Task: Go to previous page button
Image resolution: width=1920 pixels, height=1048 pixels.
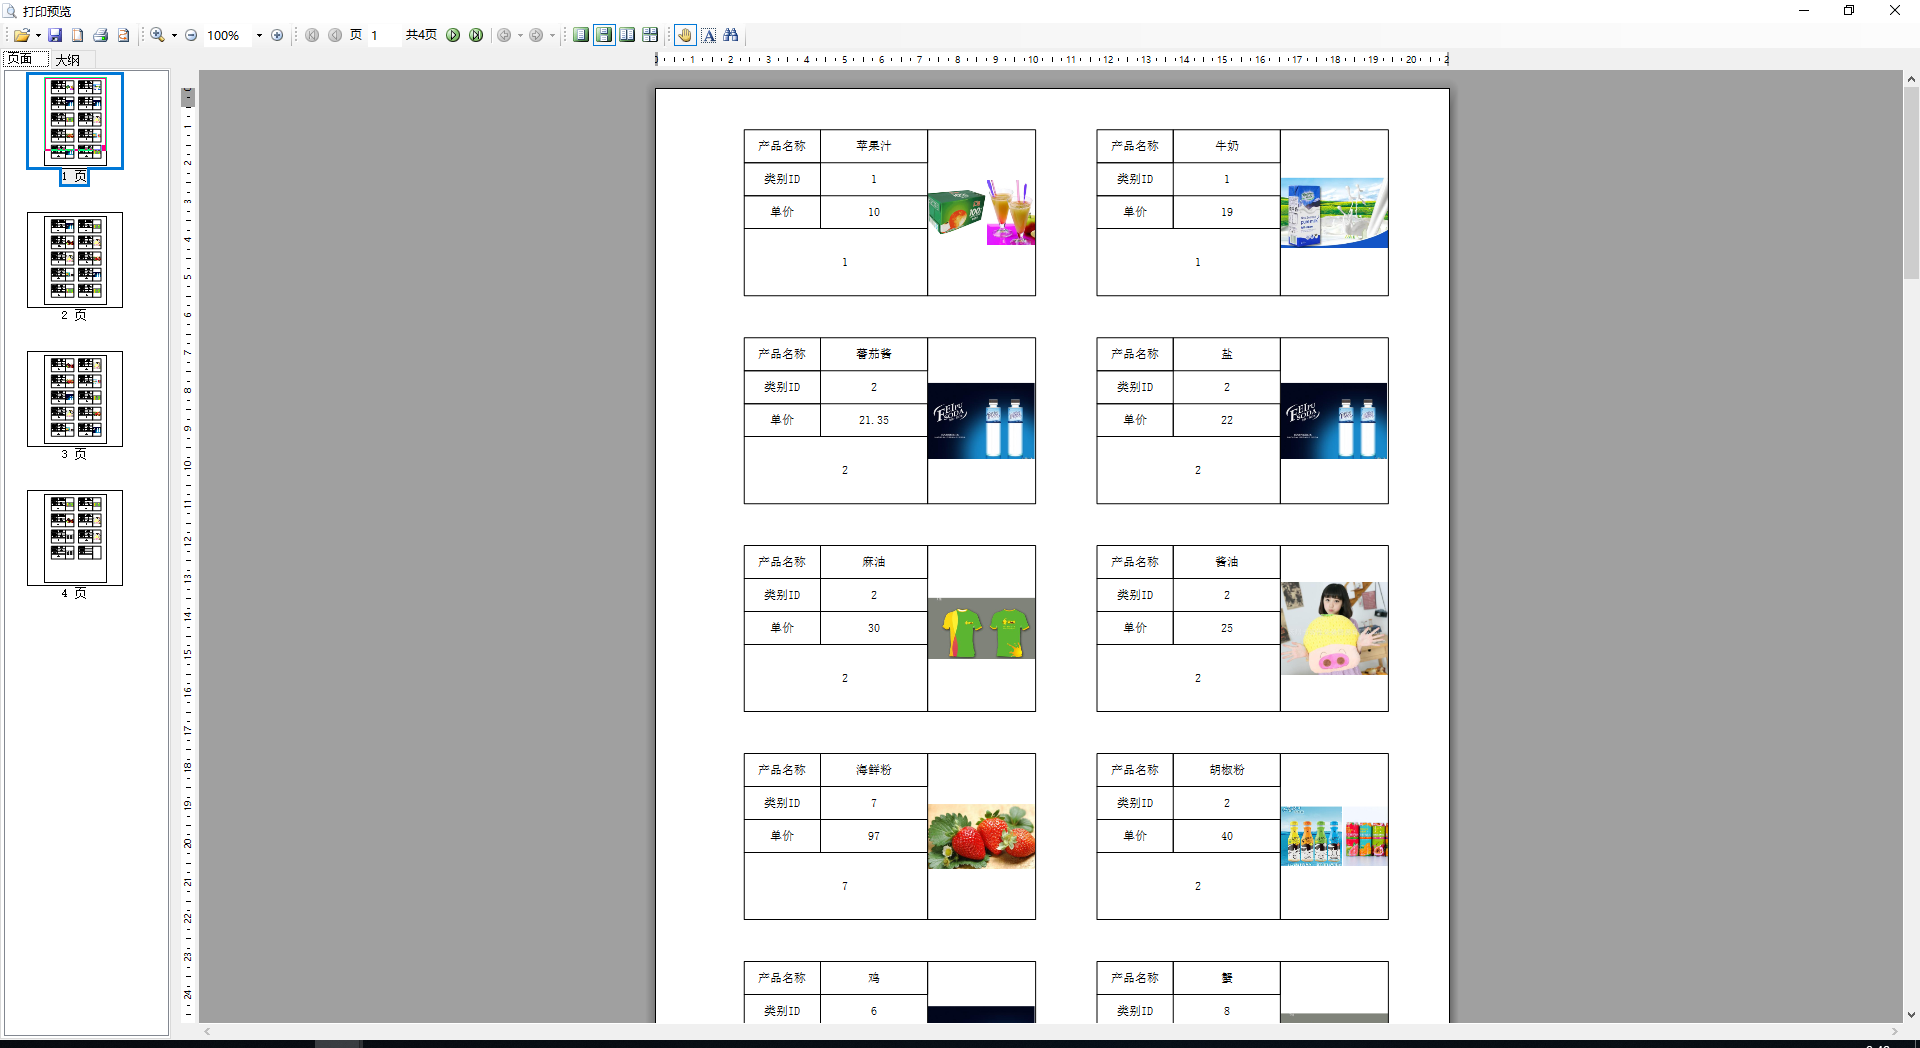Action: [335, 35]
